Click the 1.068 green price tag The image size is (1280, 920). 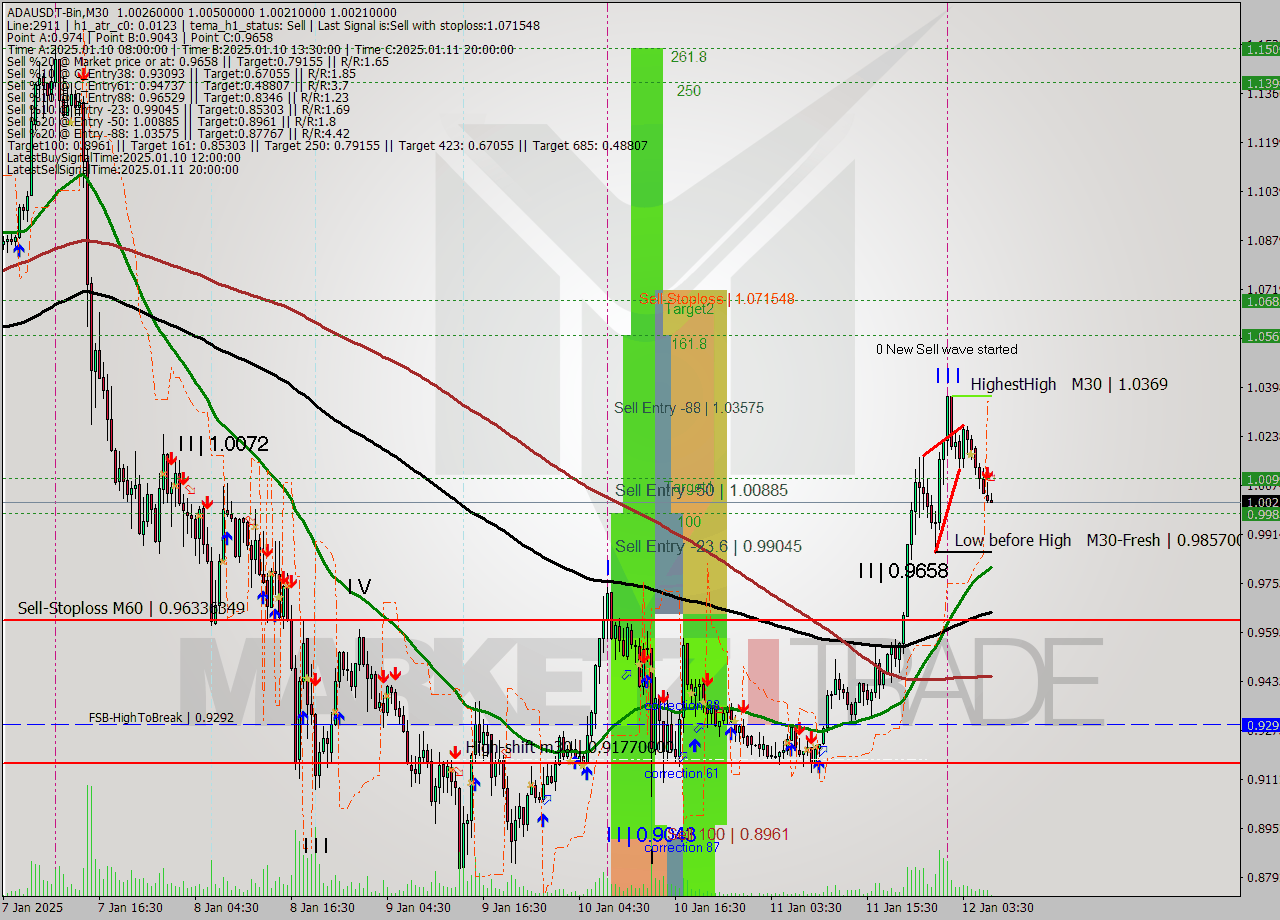[1260, 300]
